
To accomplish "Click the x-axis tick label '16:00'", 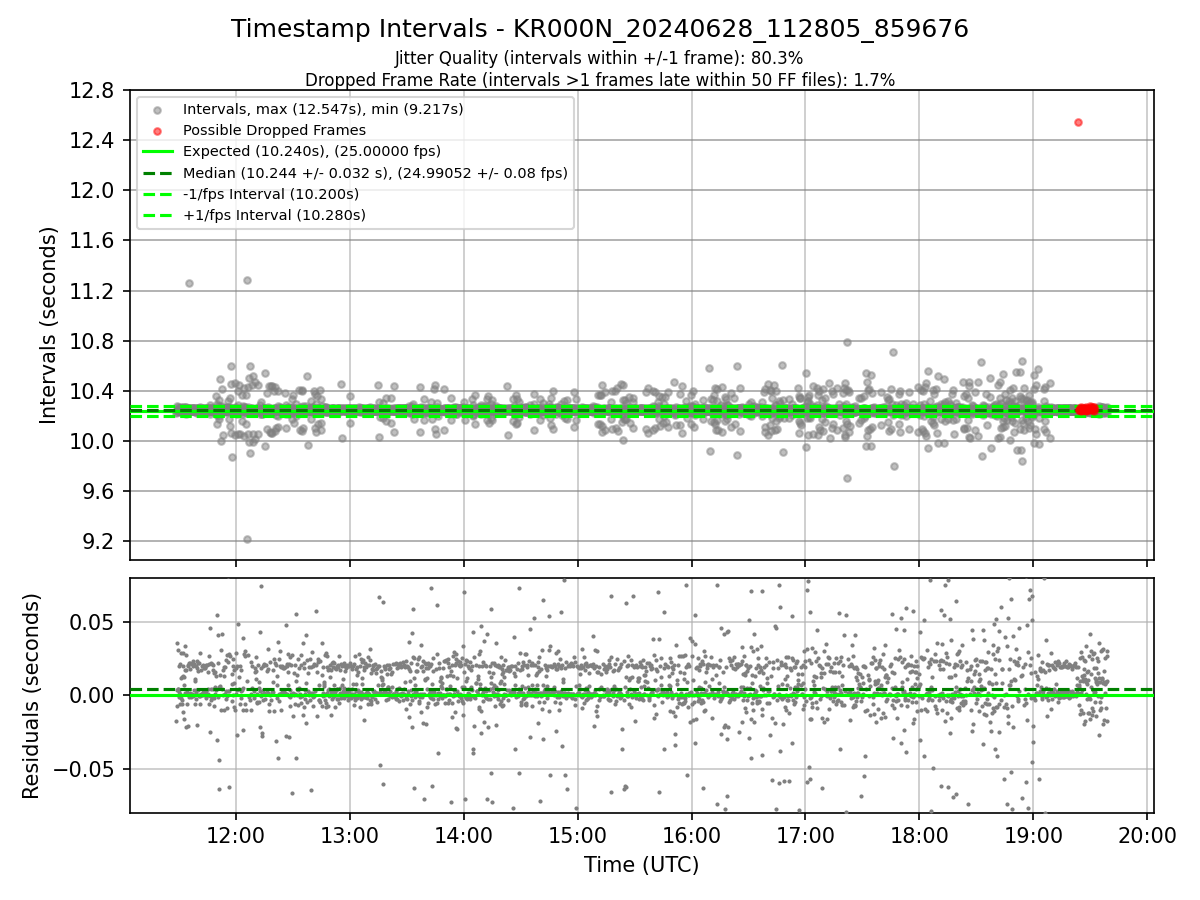I will (x=692, y=835).
